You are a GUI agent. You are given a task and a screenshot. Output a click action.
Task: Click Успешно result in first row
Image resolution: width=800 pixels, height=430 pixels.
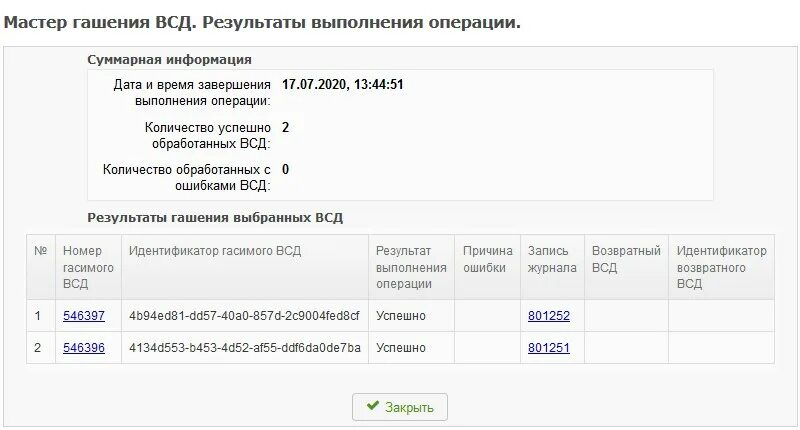coord(400,316)
